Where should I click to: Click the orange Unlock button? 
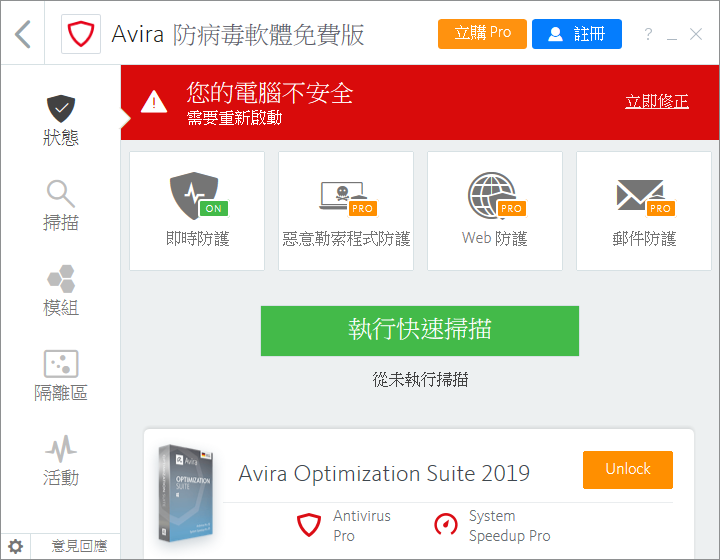[x=628, y=470]
